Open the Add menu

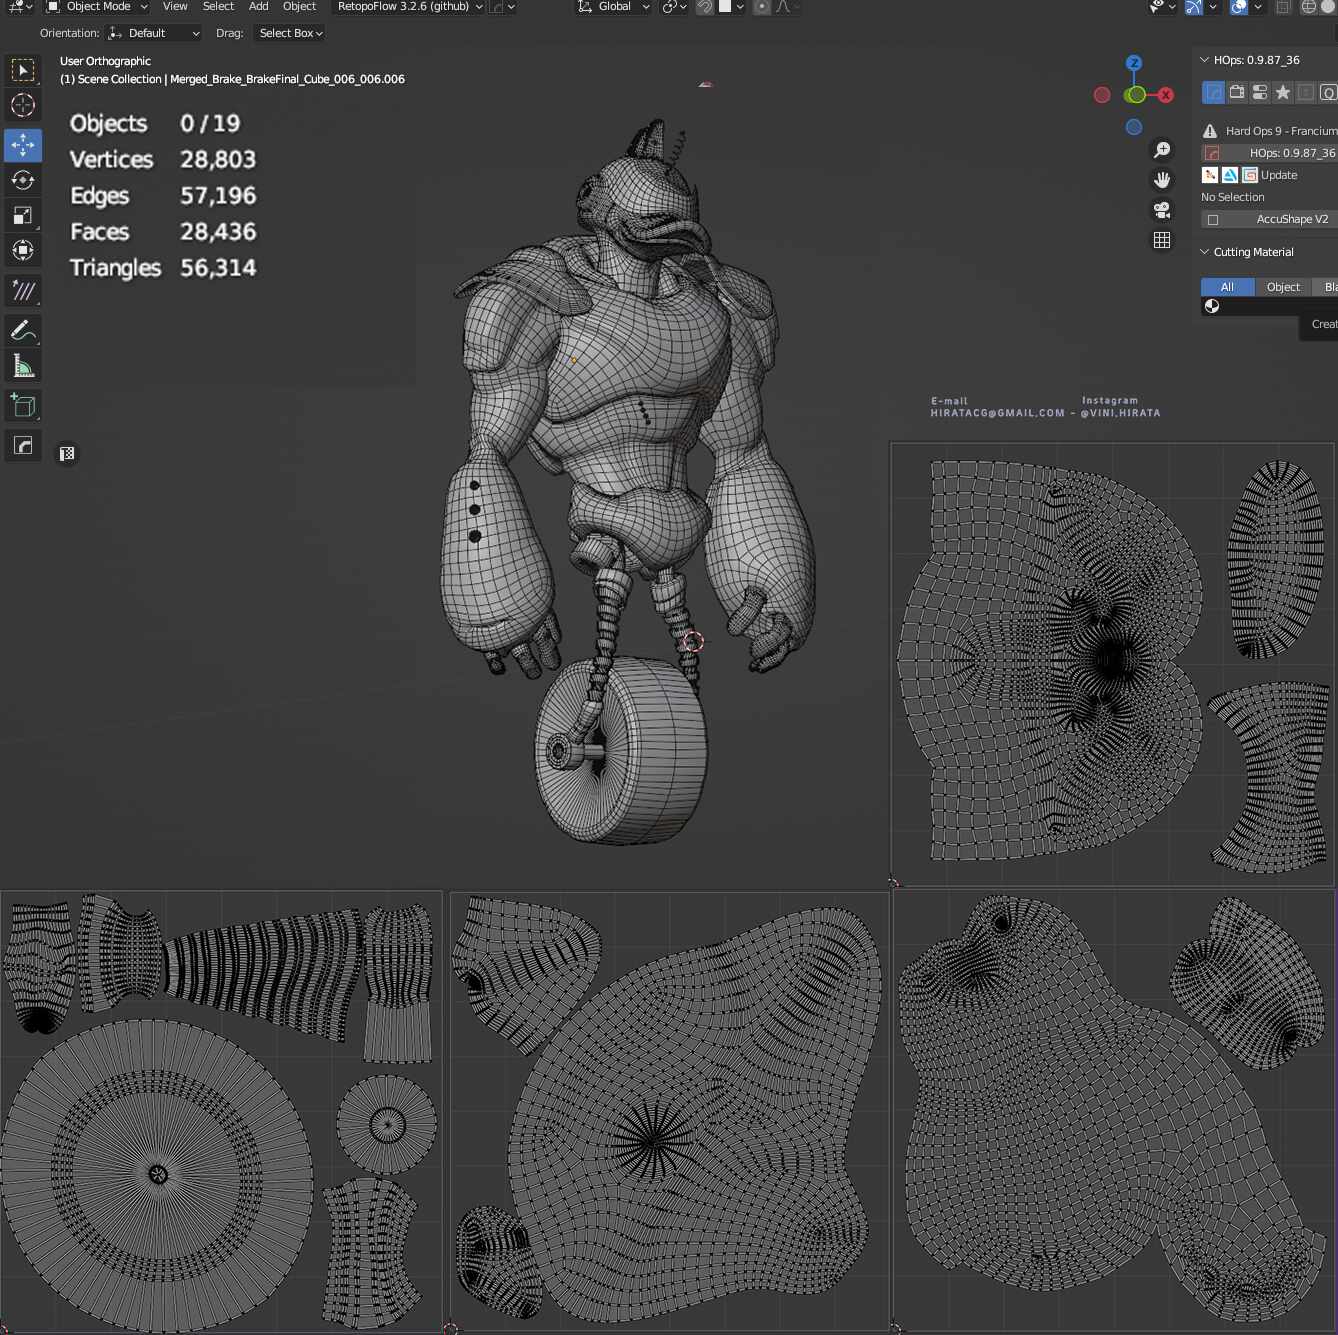[x=258, y=6]
